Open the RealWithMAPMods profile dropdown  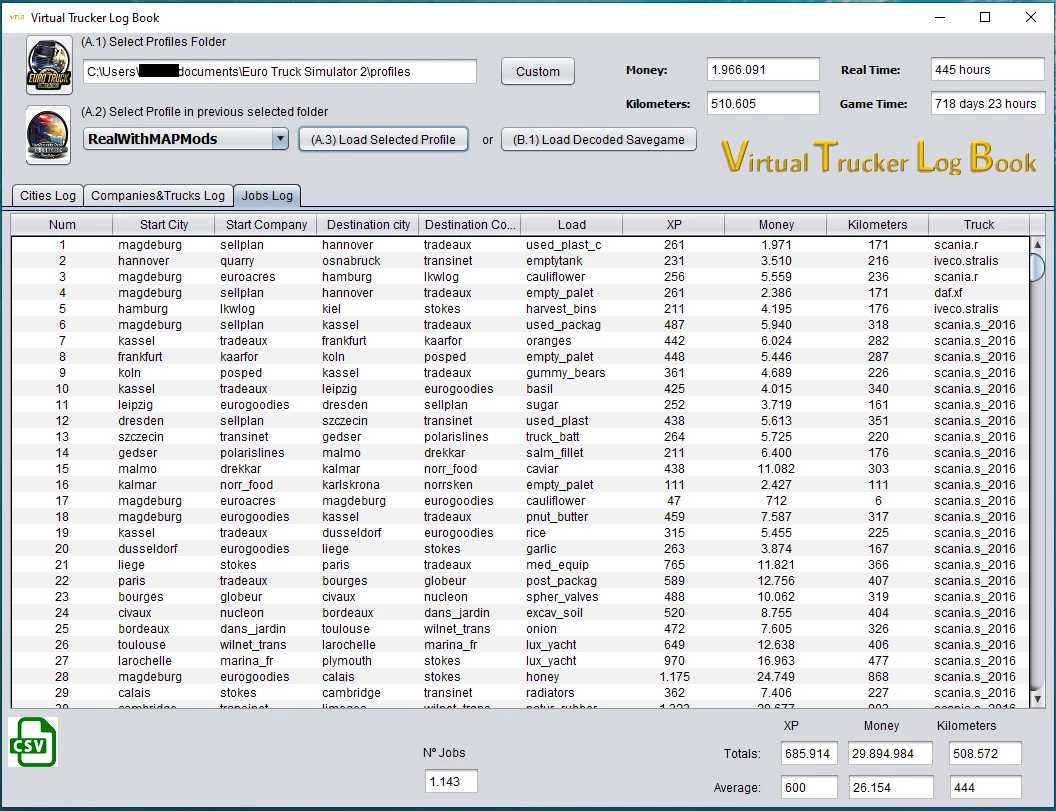(280, 139)
